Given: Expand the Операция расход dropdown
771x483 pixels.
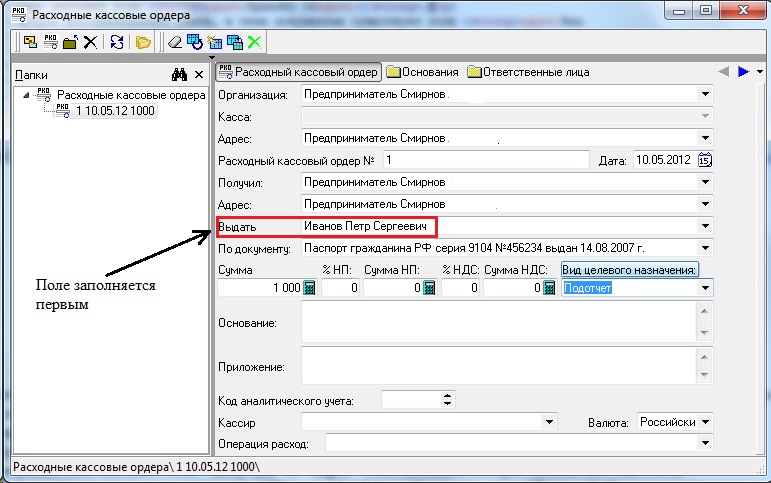Looking at the screenshot, I should [x=705, y=443].
